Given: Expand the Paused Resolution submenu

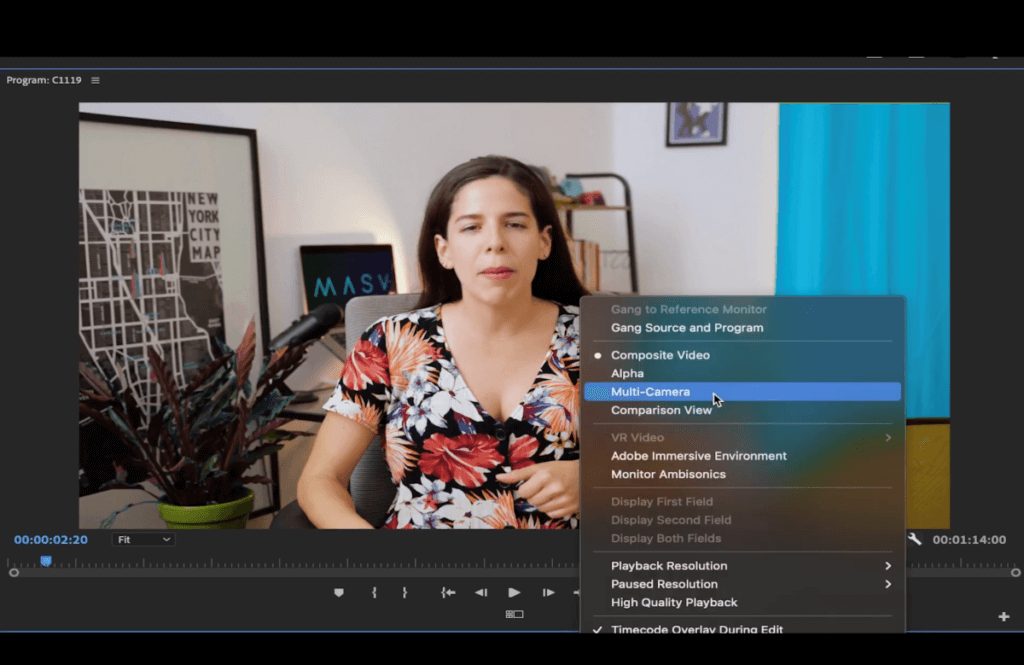Looking at the screenshot, I should tap(663, 583).
